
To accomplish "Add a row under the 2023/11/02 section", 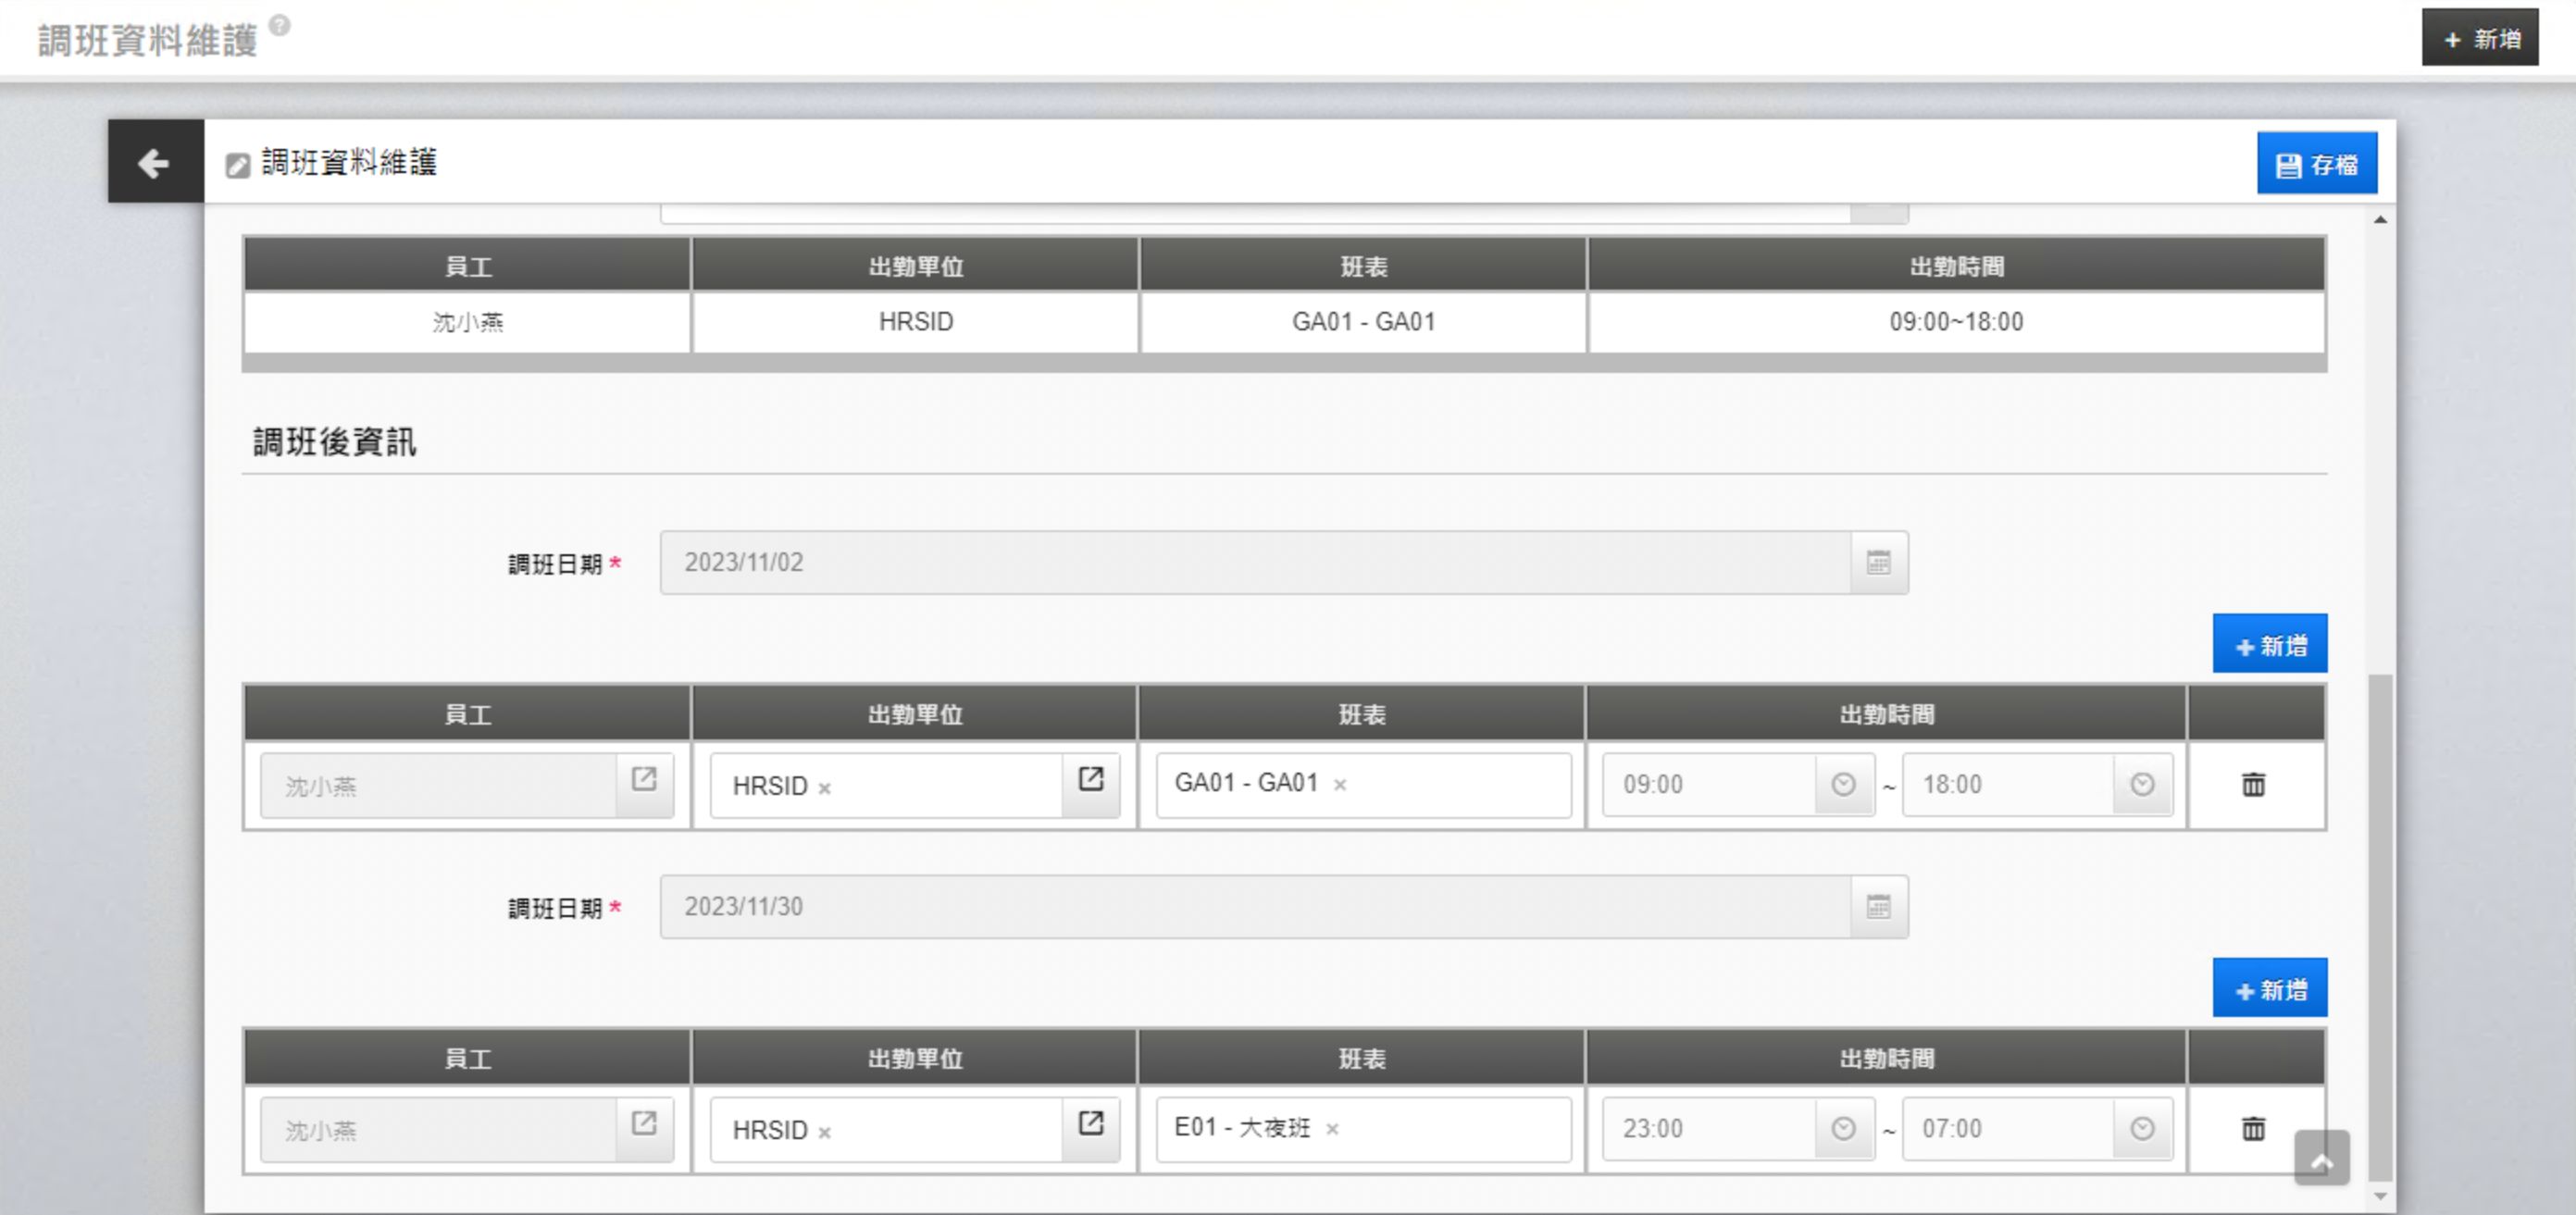I will pyautogui.click(x=2269, y=644).
